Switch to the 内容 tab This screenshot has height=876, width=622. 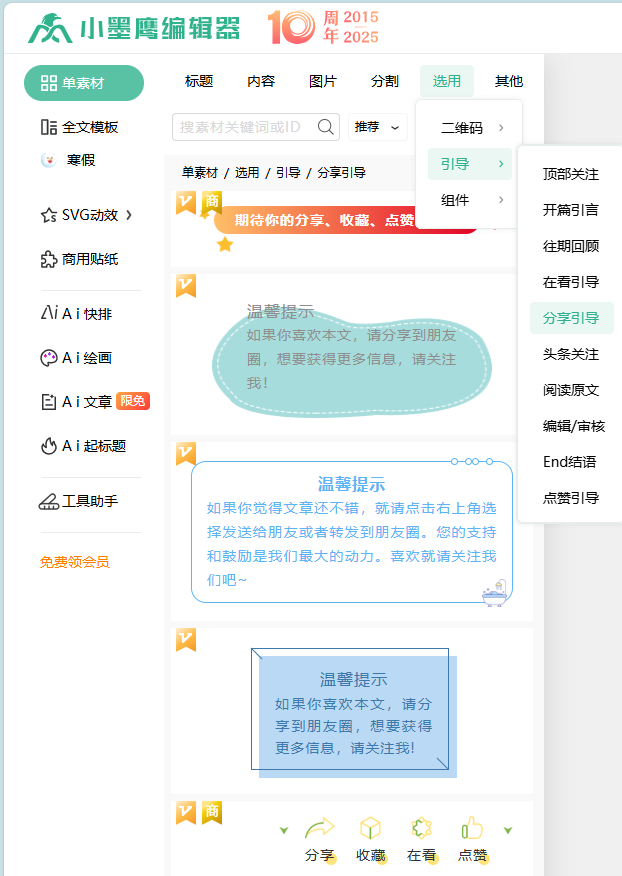[261, 82]
